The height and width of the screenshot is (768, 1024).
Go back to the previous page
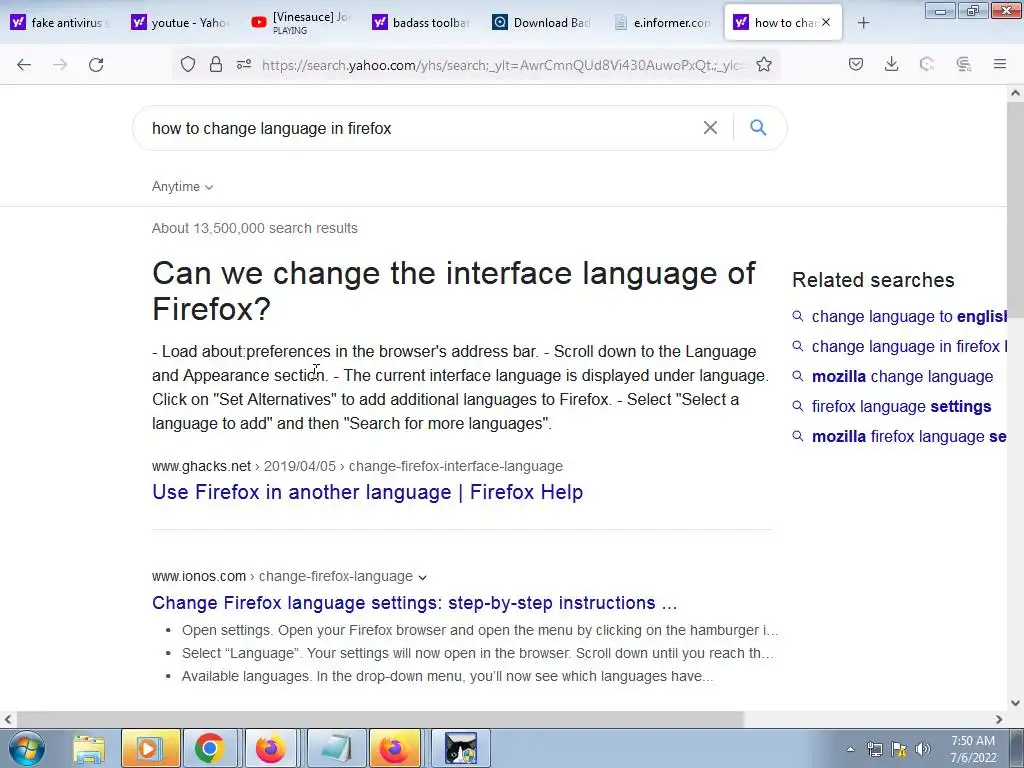[24, 64]
